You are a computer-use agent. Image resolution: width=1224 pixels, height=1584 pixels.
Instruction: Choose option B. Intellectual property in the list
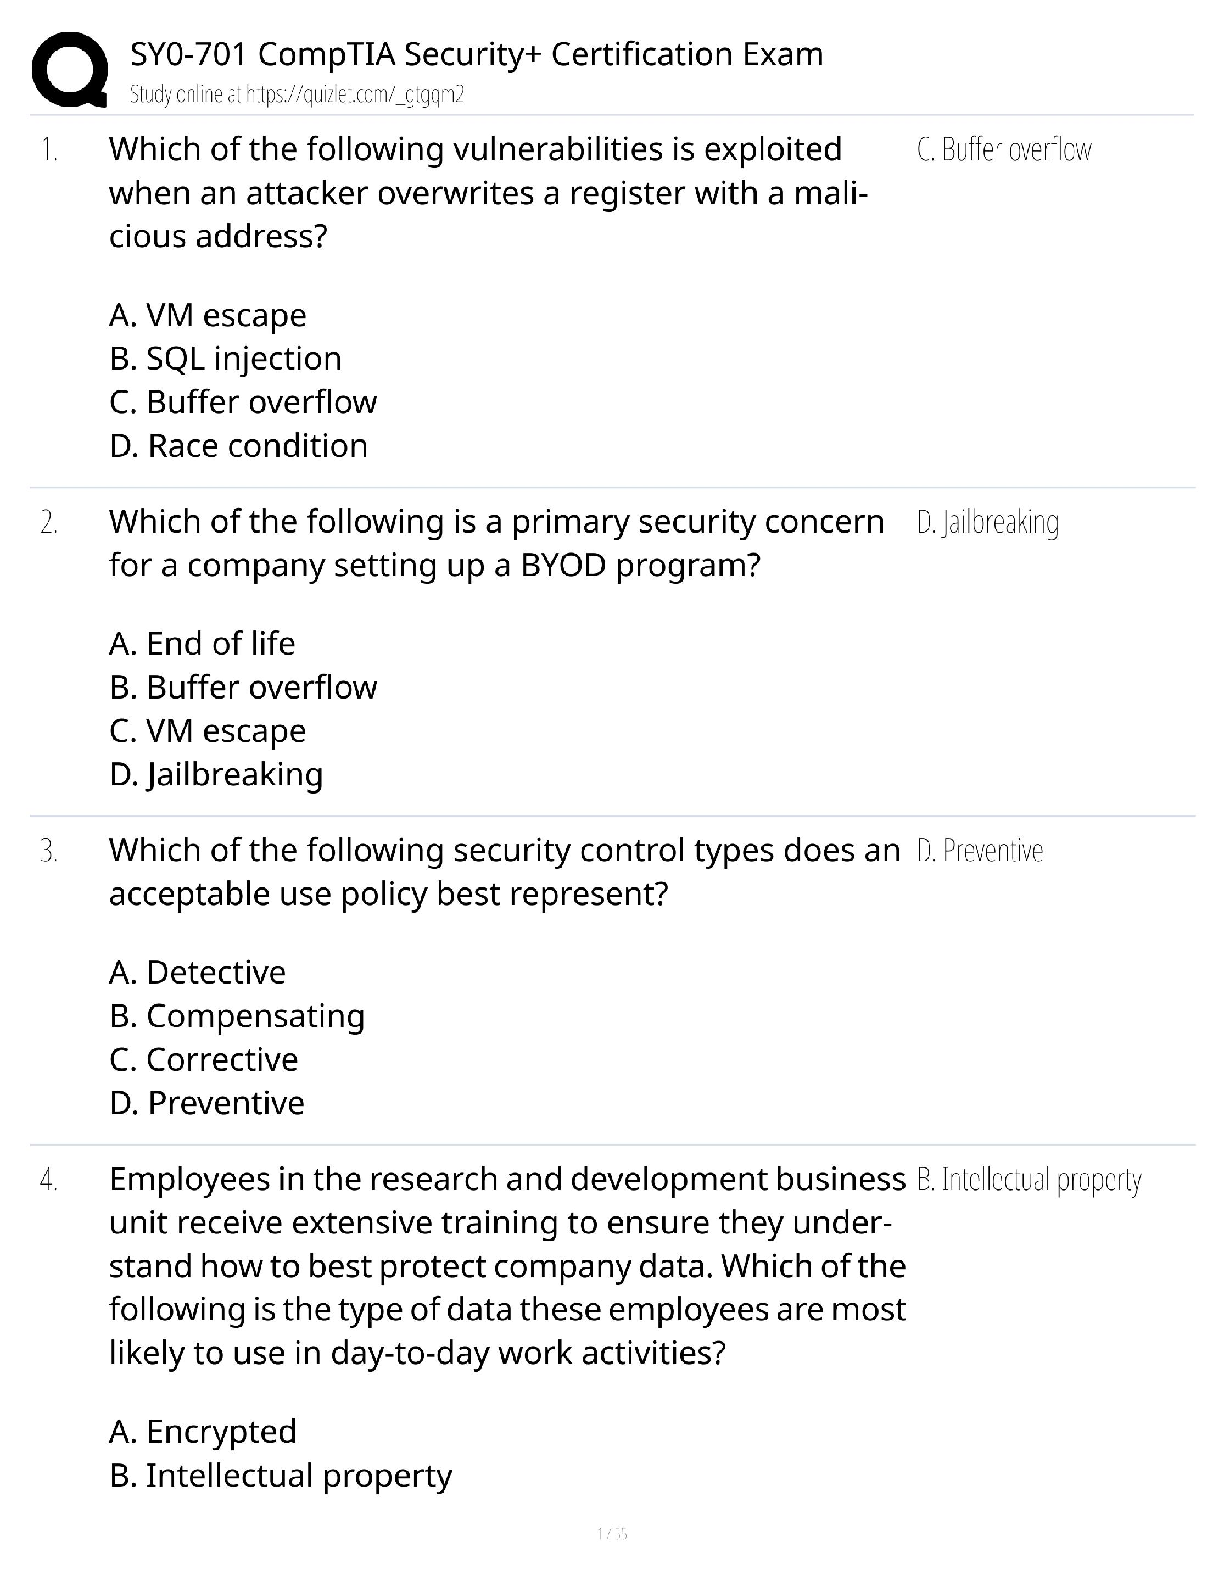(x=280, y=1475)
